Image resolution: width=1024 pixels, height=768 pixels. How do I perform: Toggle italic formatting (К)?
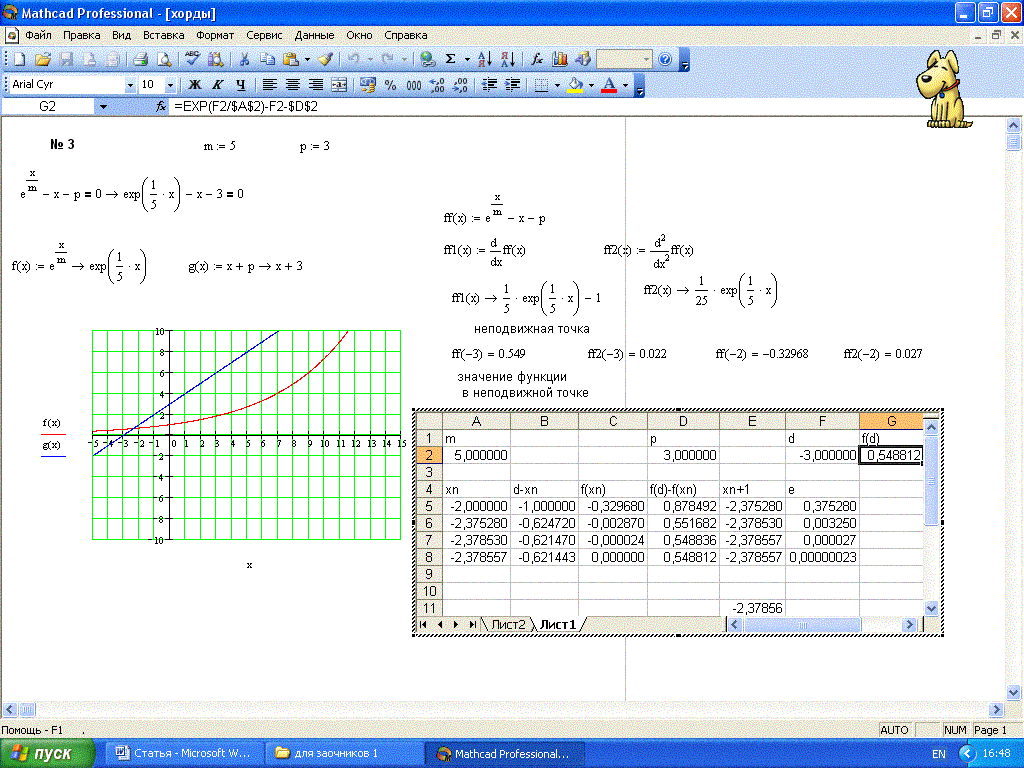click(x=218, y=85)
